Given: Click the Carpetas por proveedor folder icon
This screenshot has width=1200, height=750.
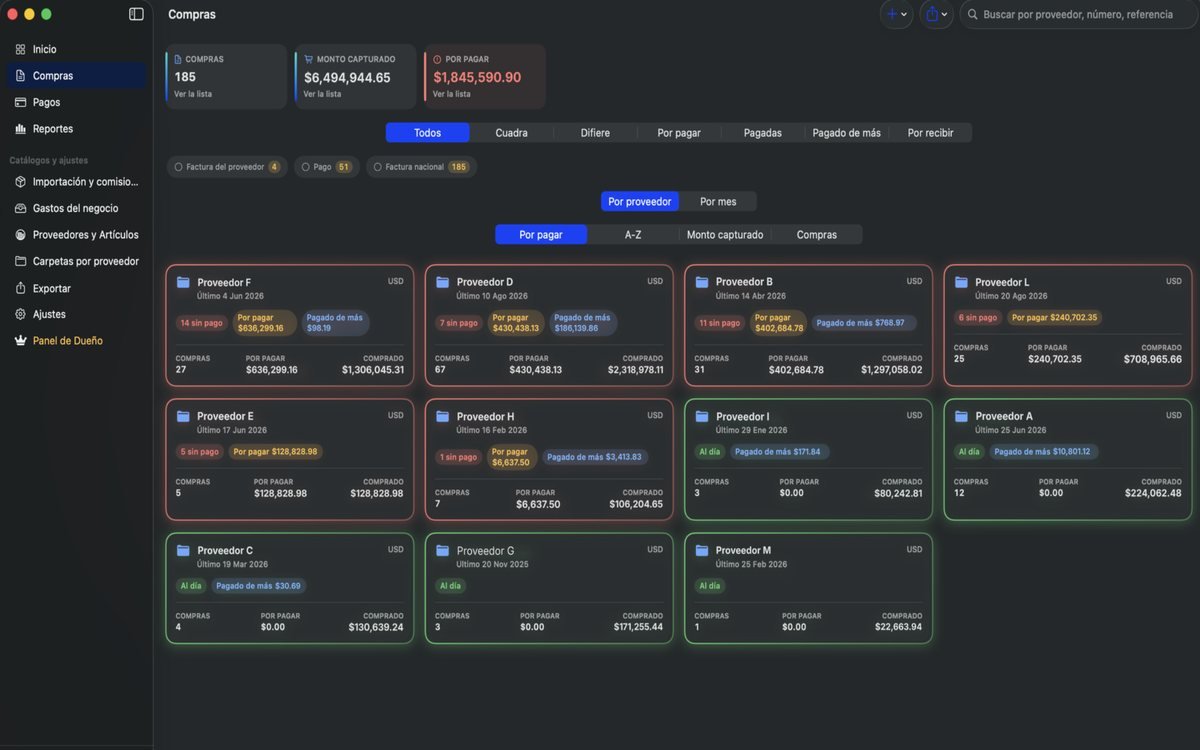Looking at the screenshot, I should pos(20,261).
